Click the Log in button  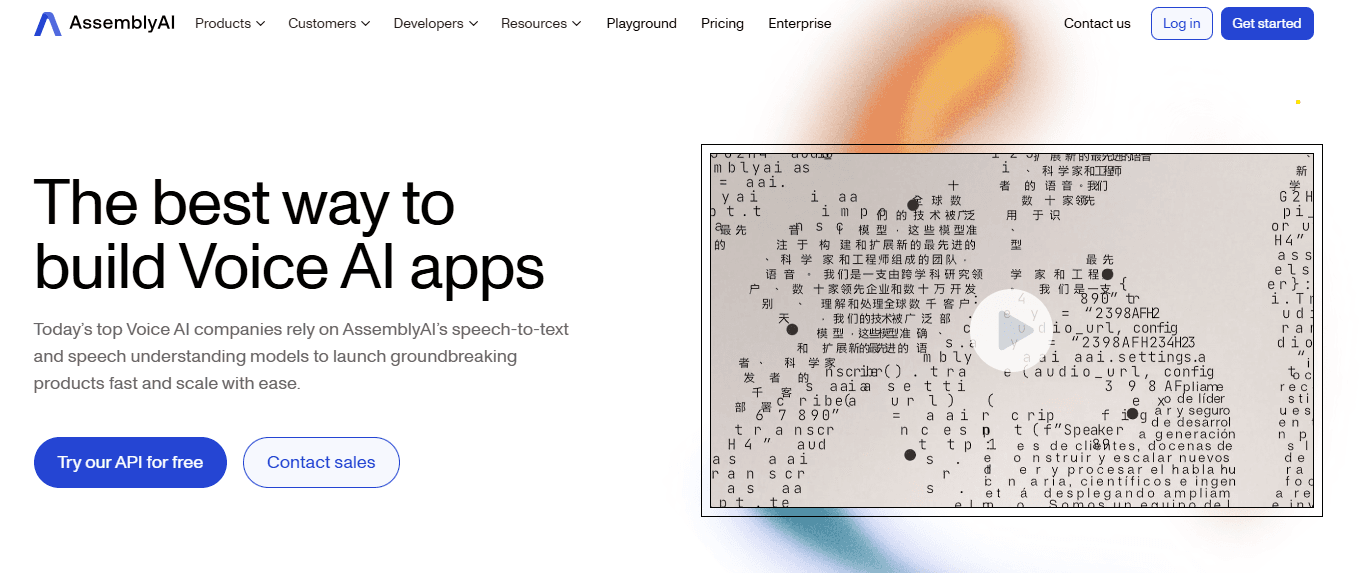[1182, 24]
